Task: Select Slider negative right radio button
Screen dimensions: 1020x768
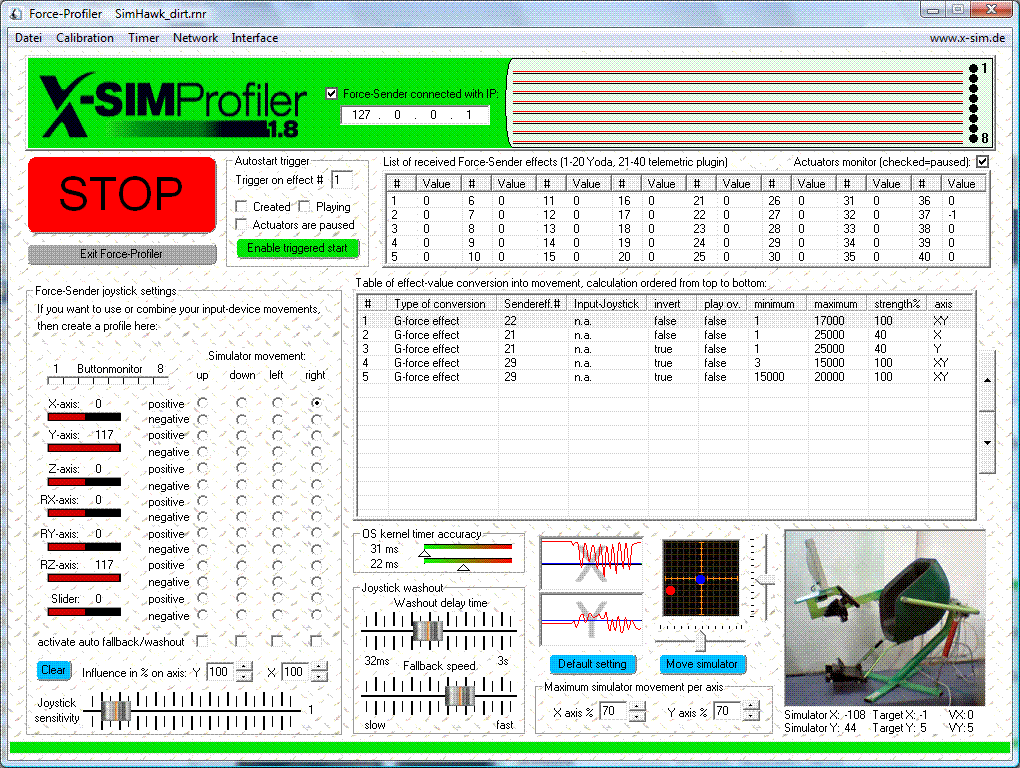Action: pyautogui.click(x=316, y=615)
